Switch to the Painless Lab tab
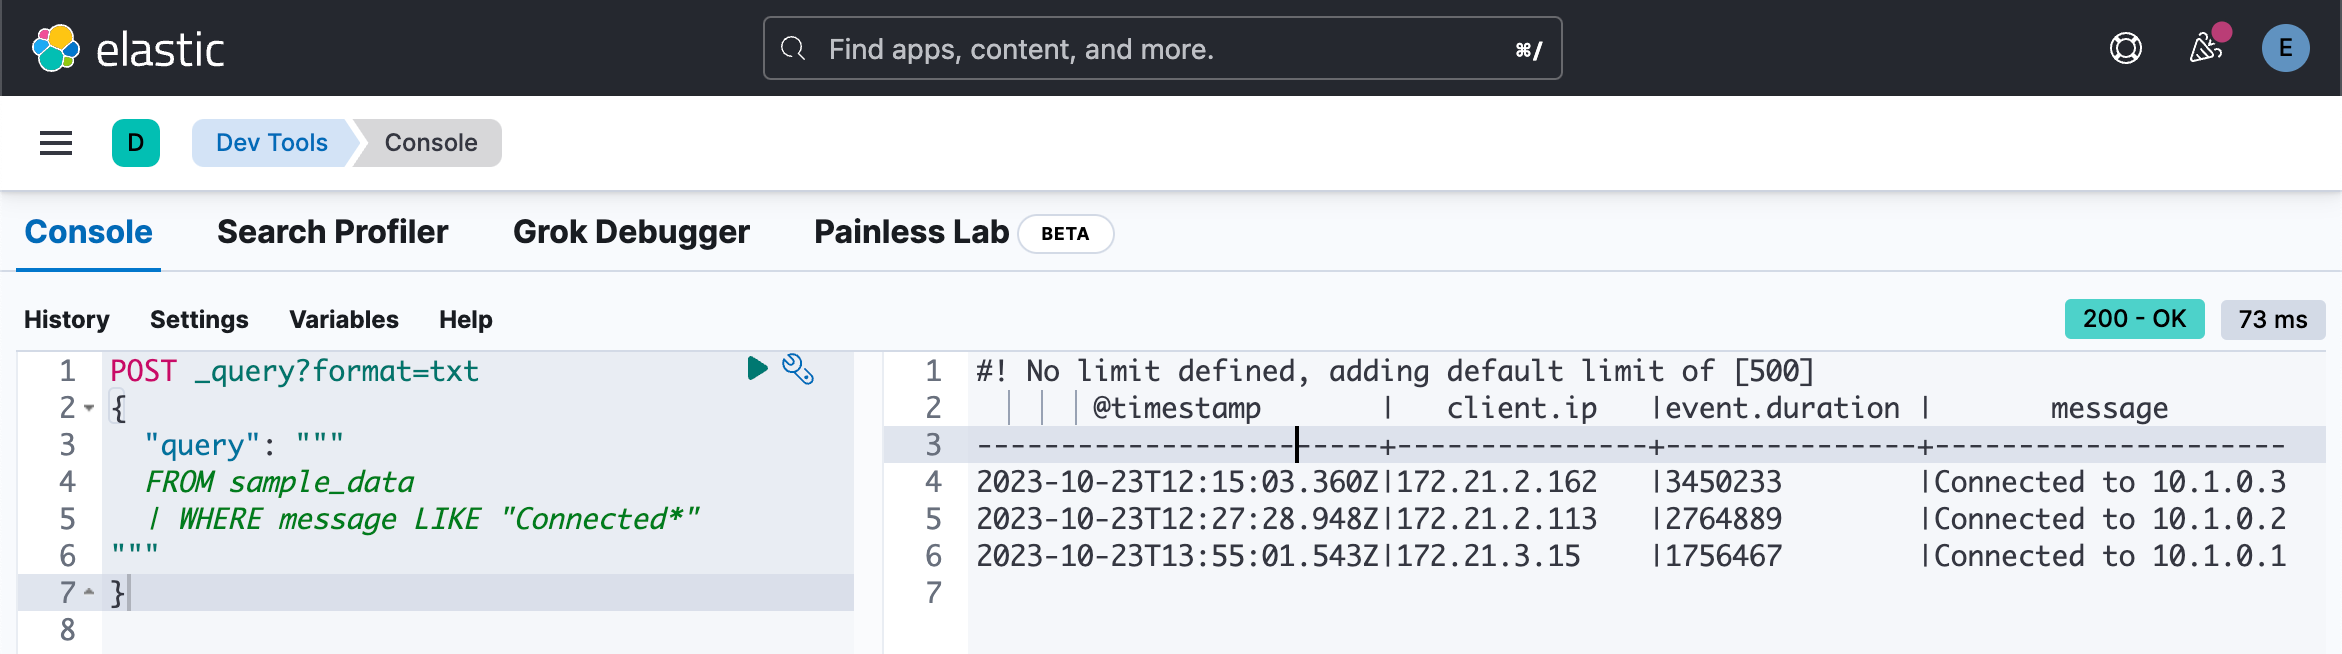The image size is (2342, 654). (x=911, y=232)
